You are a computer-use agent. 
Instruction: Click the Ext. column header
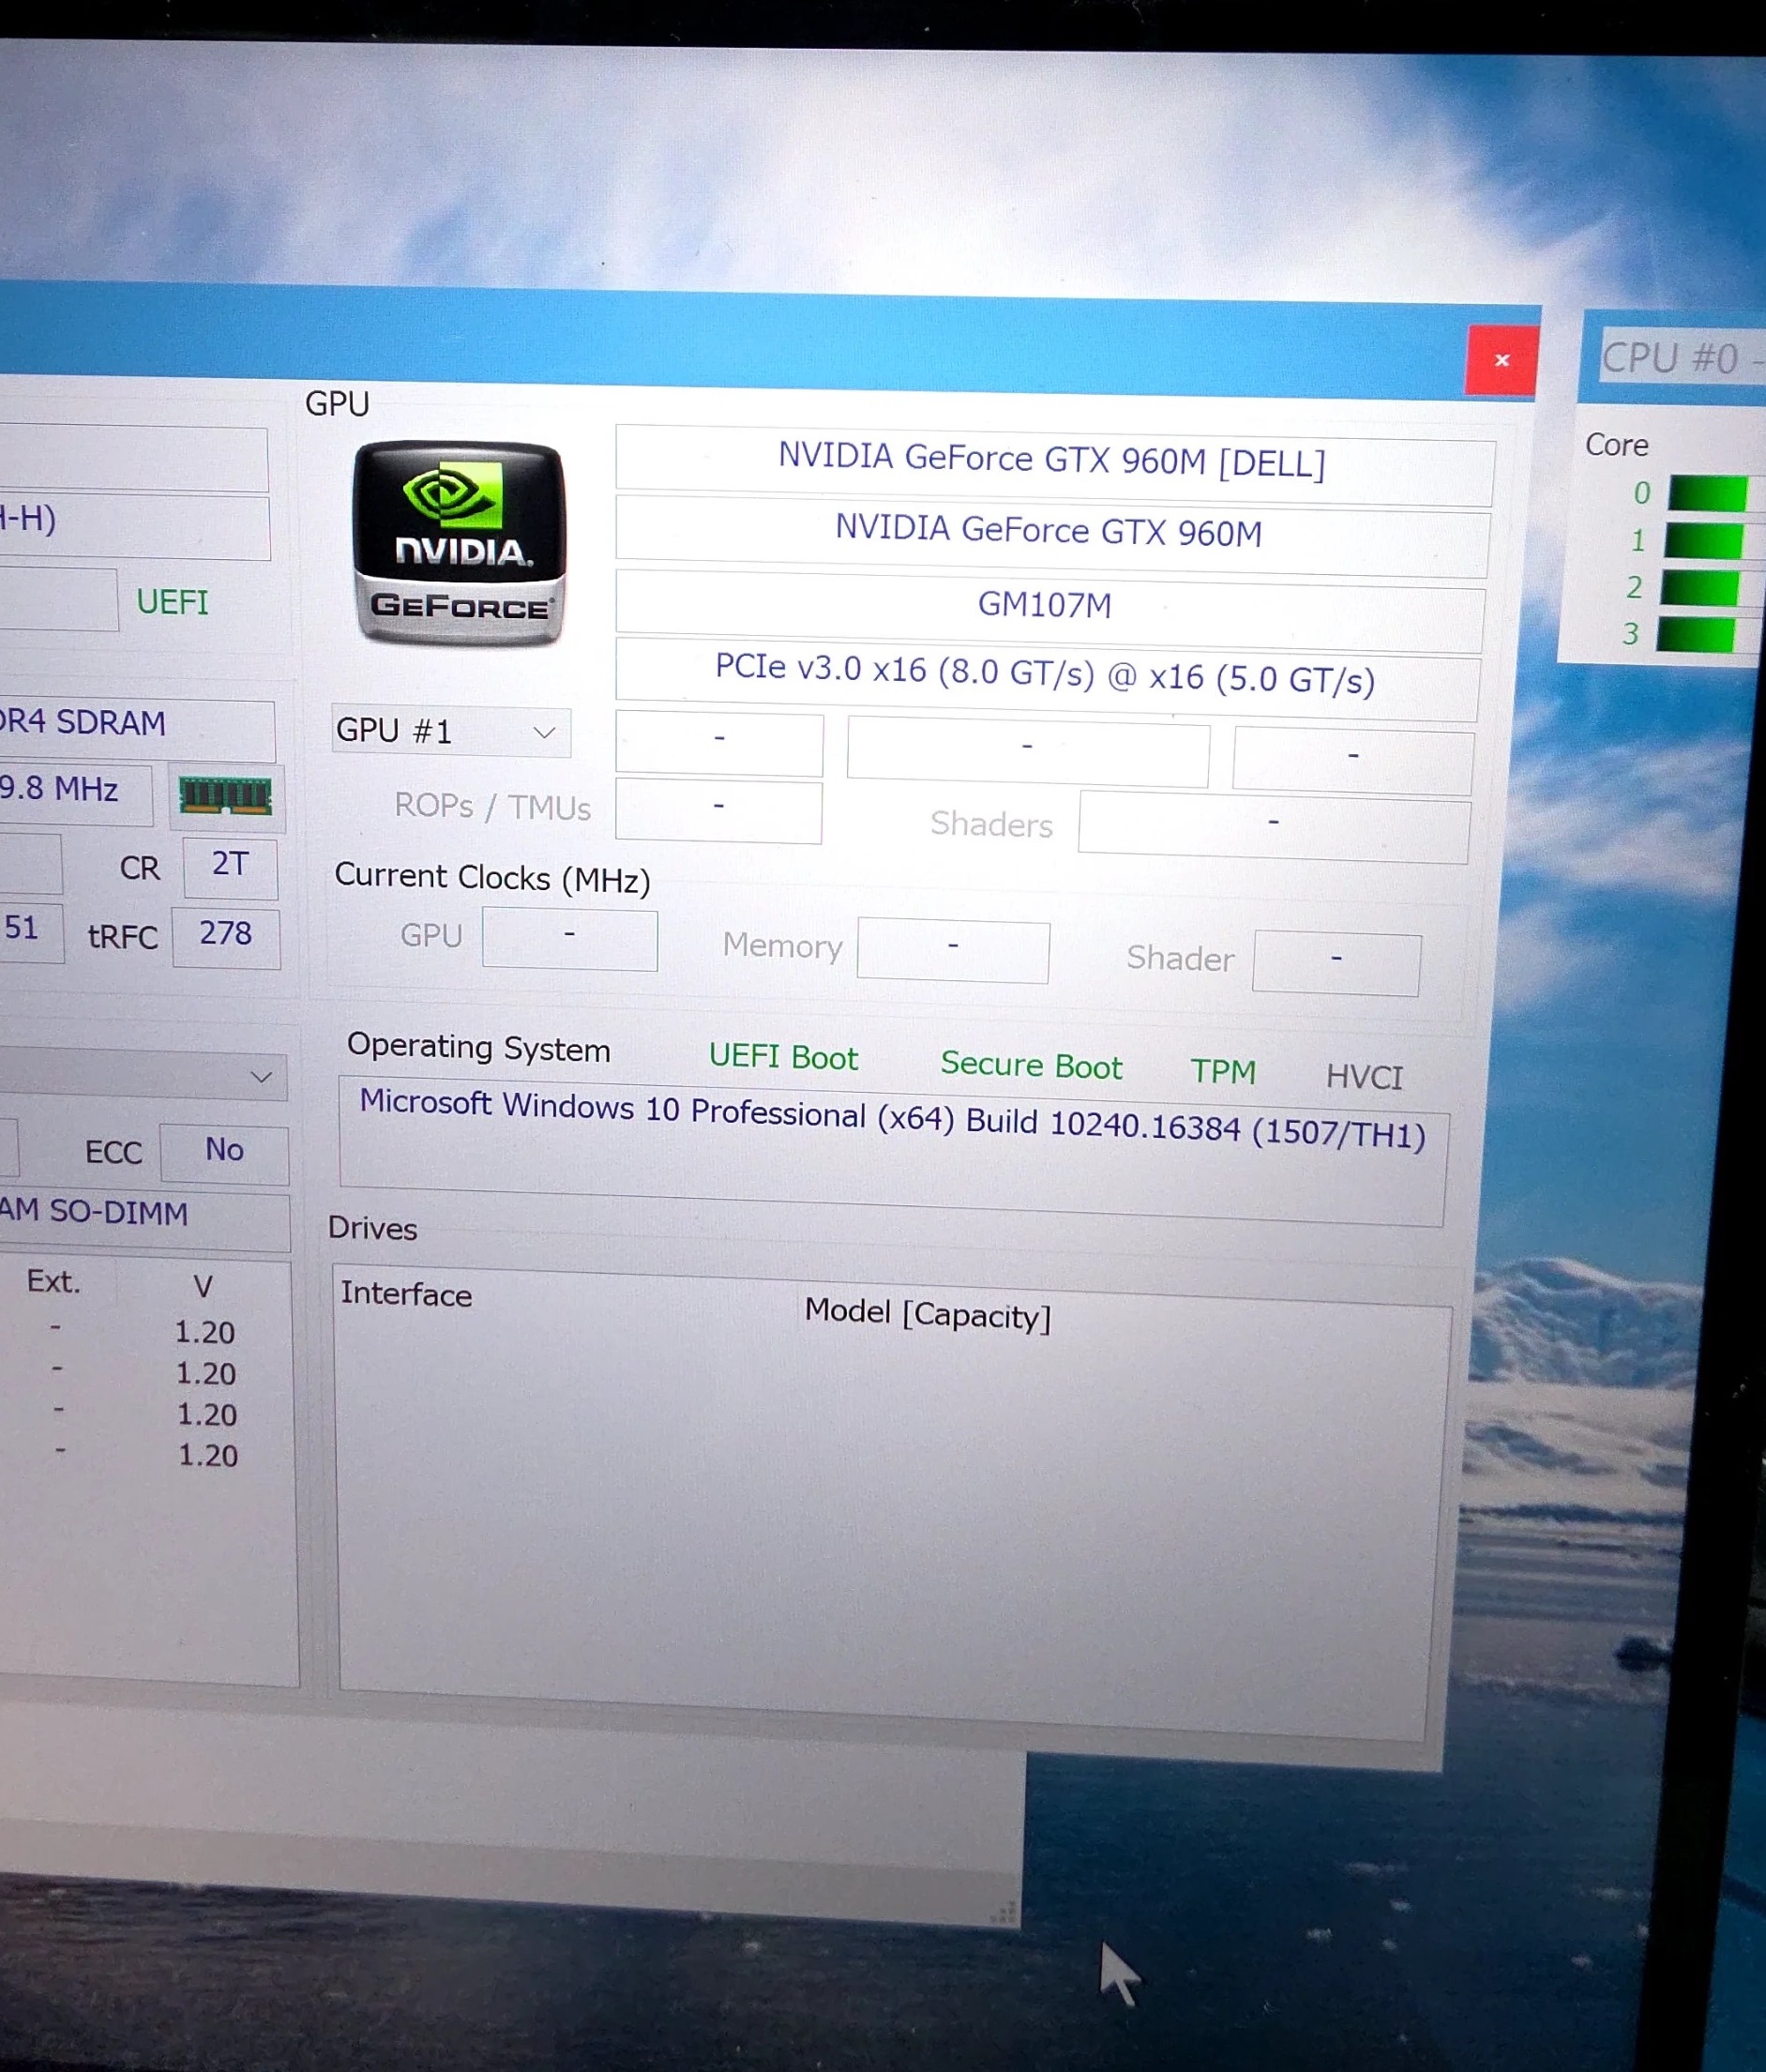coord(53,1282)
